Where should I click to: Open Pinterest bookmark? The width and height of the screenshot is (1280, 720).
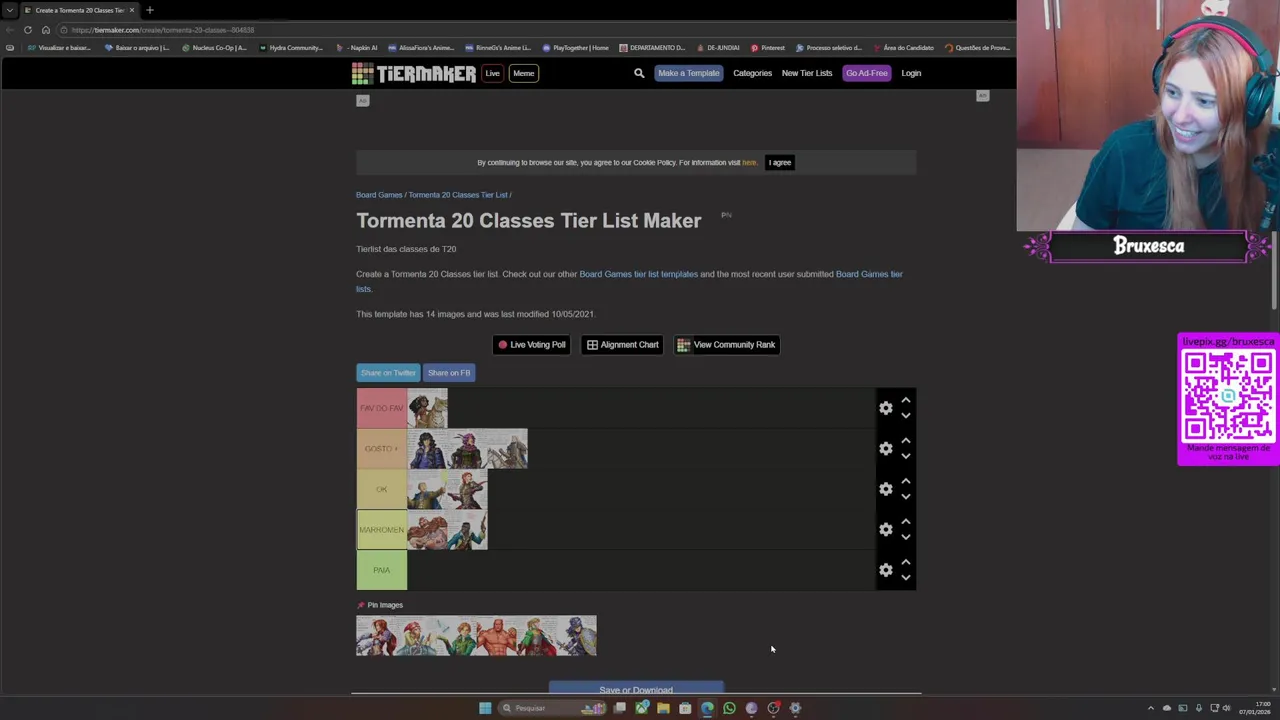click(768, 48)
